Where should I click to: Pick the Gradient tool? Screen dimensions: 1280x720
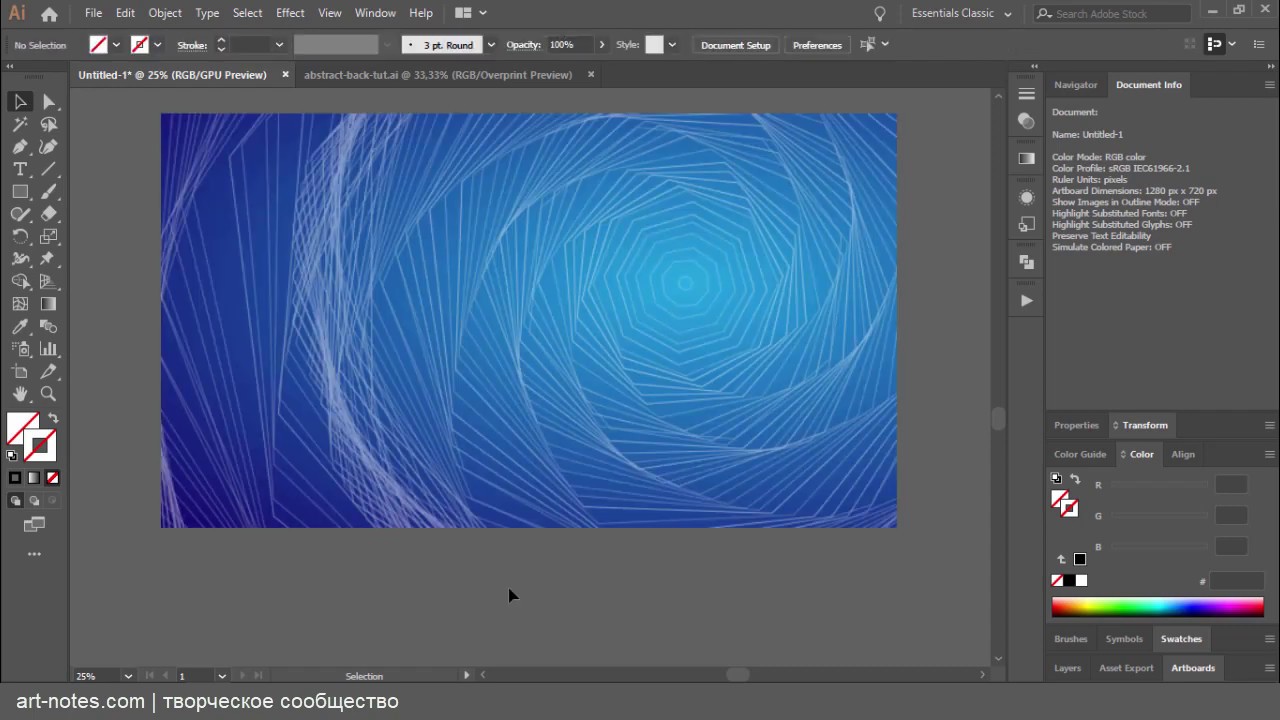pyautogui.click(x=48, y=304)
